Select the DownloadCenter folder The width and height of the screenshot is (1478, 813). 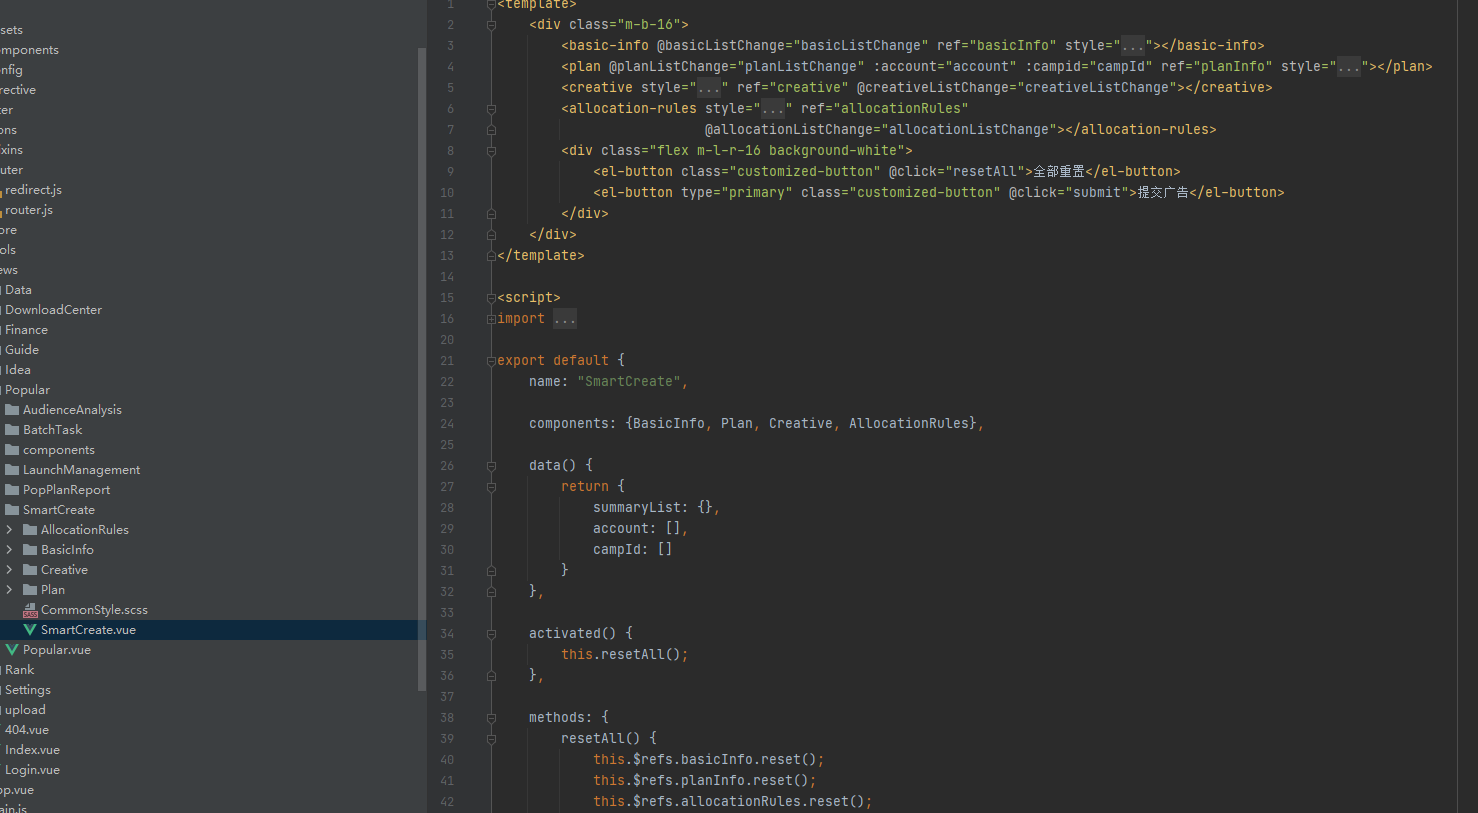[x=53, y=310]
